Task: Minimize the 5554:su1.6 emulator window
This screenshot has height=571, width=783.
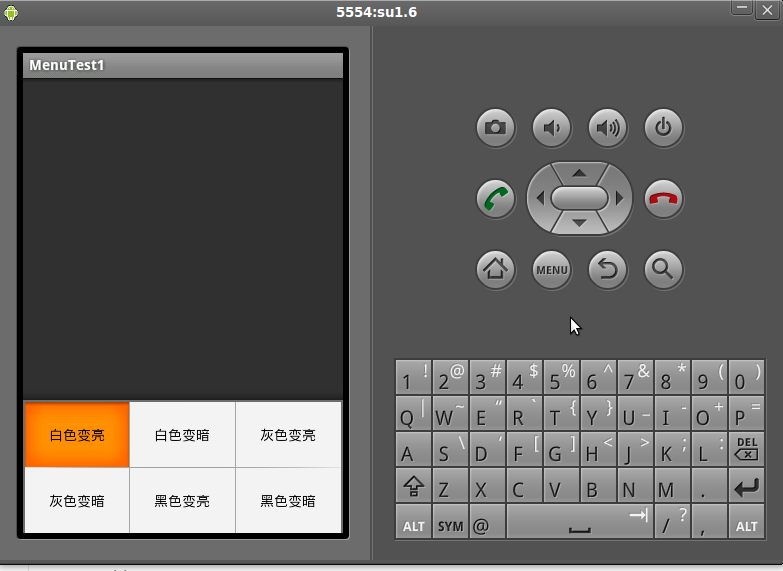Action: point(742,8)
